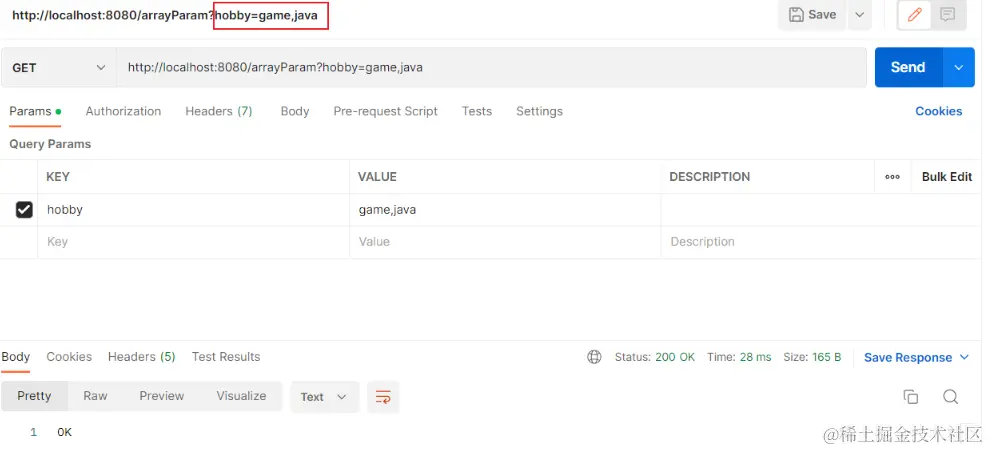This screenshot has height=451, width=989.
Task: Click the Cookies link
Action: tap(939, 112)
